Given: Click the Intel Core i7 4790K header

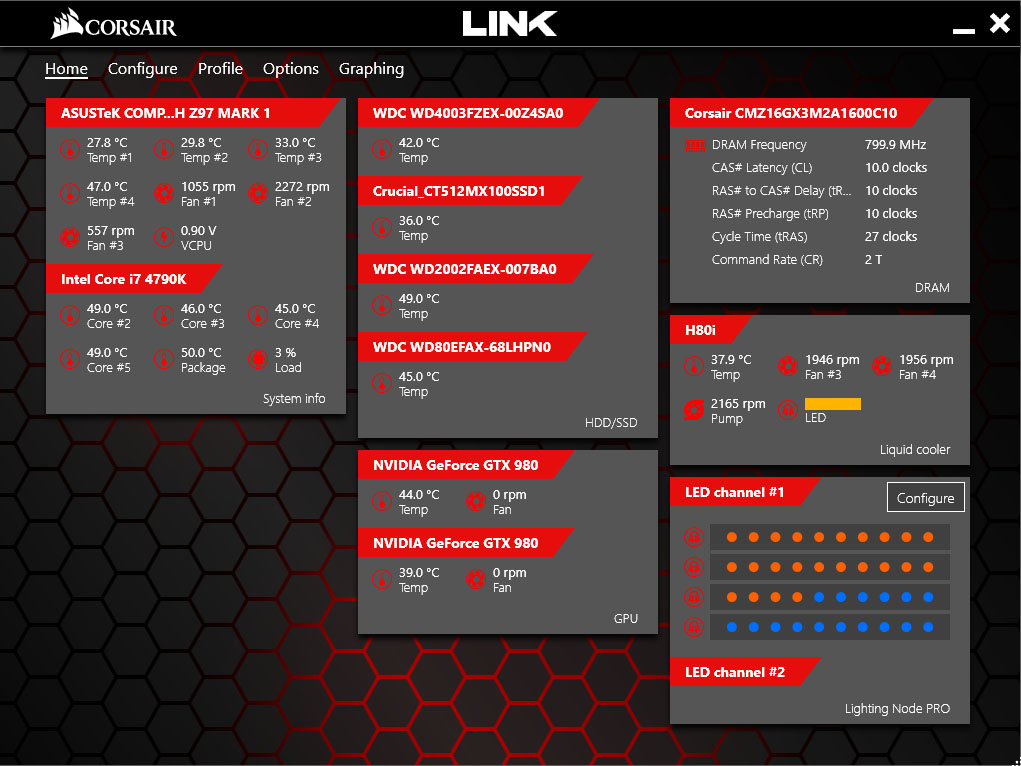Looking at the screenshot, I should (124, 279).
